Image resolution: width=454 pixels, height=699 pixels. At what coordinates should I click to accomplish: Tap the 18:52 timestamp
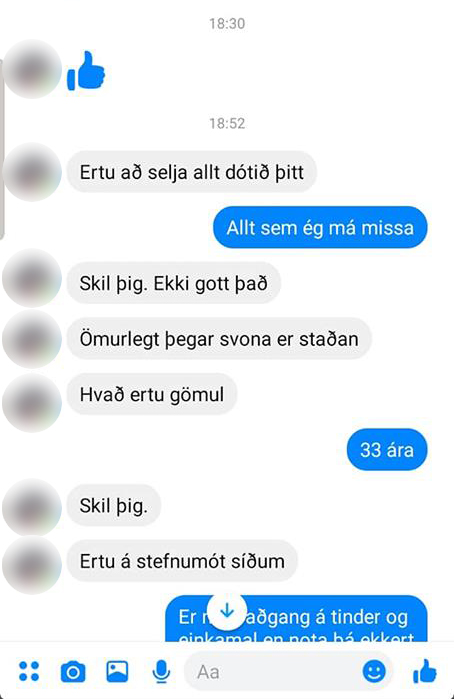(227, 123)
